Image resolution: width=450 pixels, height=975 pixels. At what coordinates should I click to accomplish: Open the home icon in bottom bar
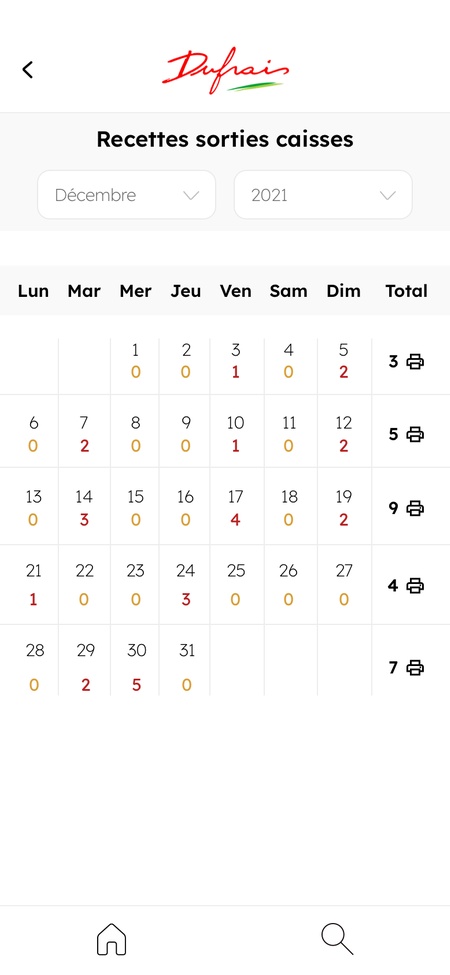111,939
